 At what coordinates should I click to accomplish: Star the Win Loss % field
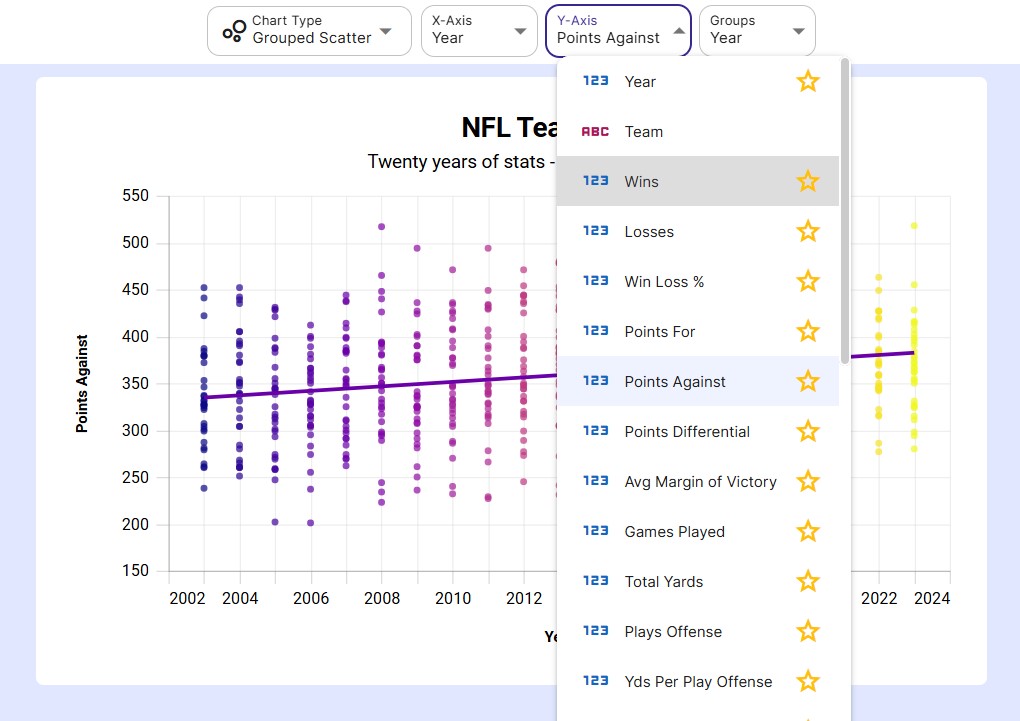pyautogui.click(x=807, y=282)
